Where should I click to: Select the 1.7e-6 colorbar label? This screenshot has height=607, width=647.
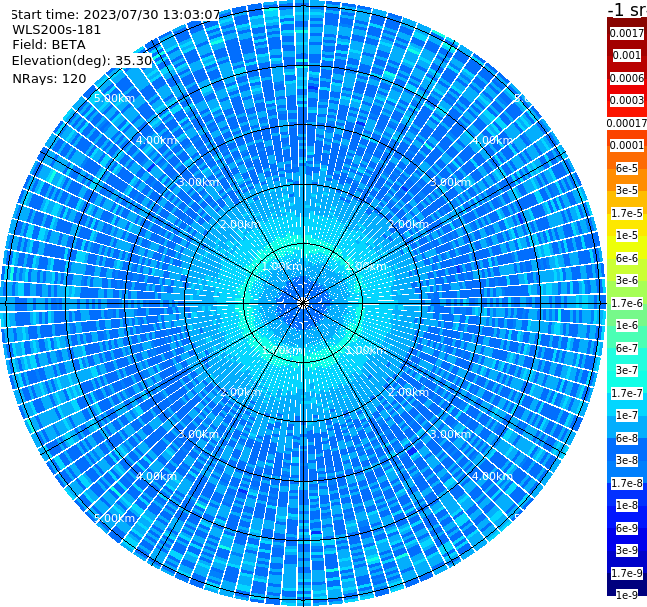627,303
